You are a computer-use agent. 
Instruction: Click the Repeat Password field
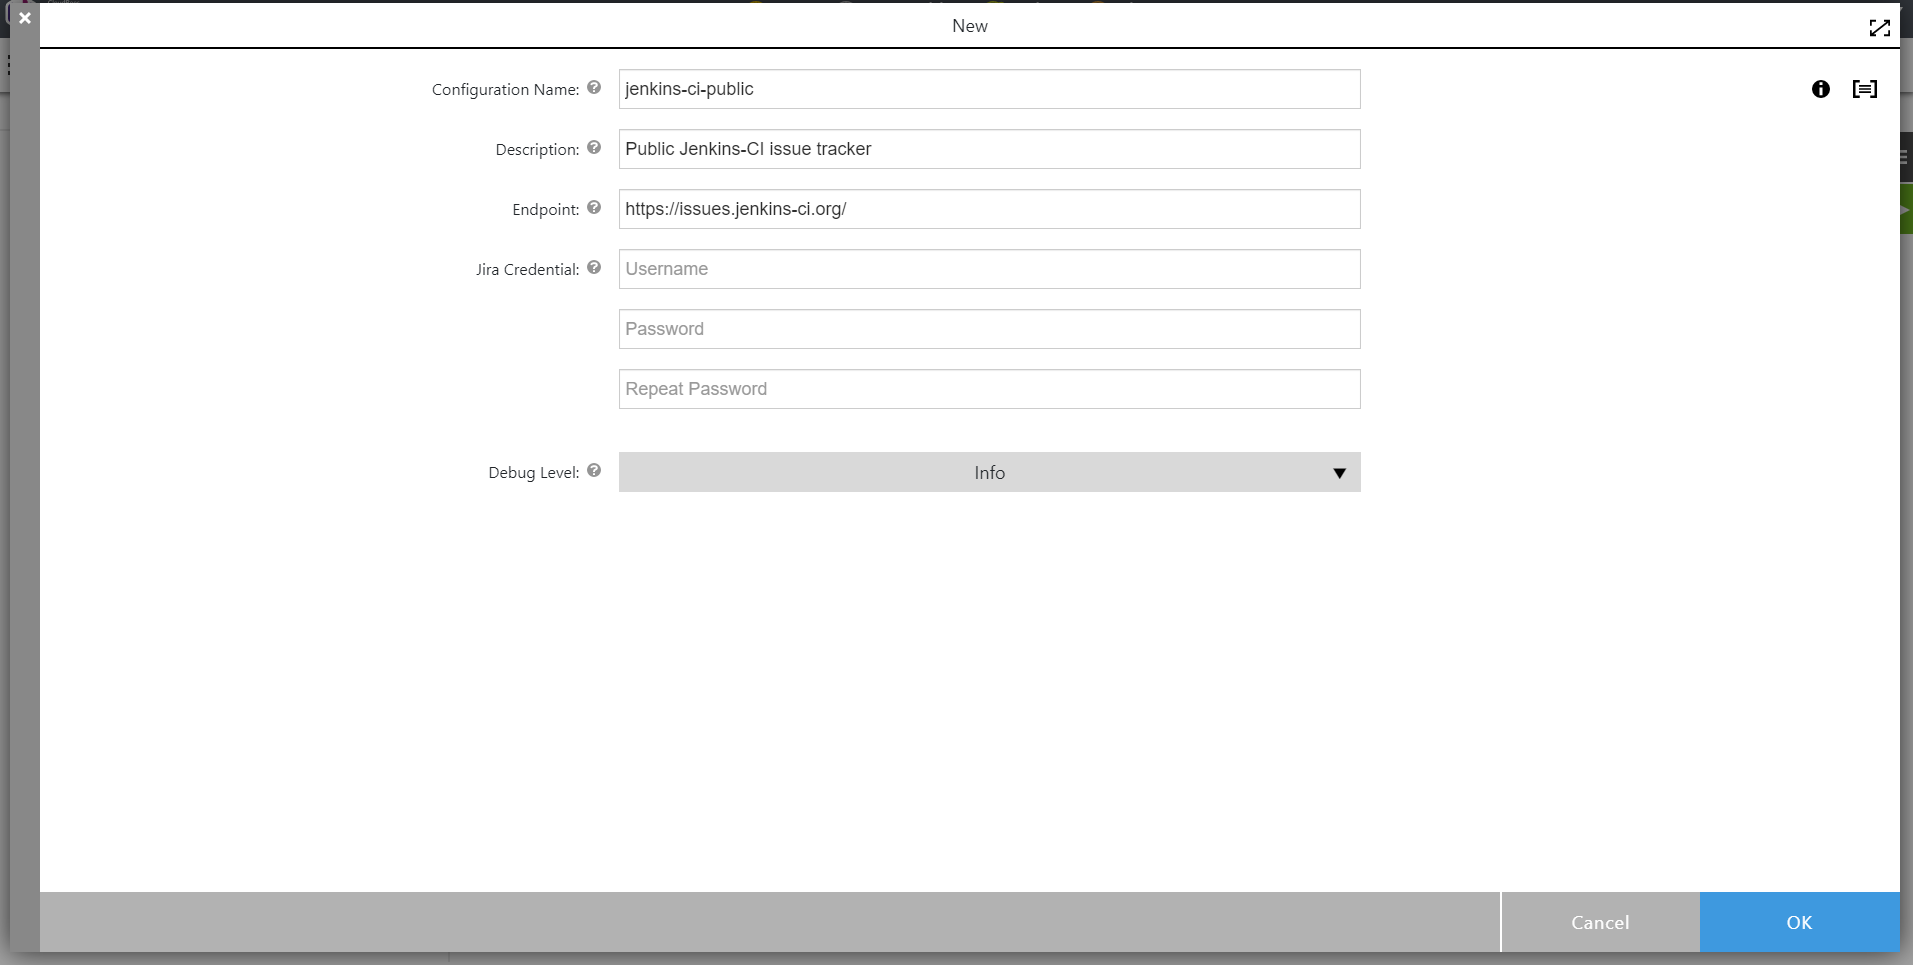tap(989, 389)
